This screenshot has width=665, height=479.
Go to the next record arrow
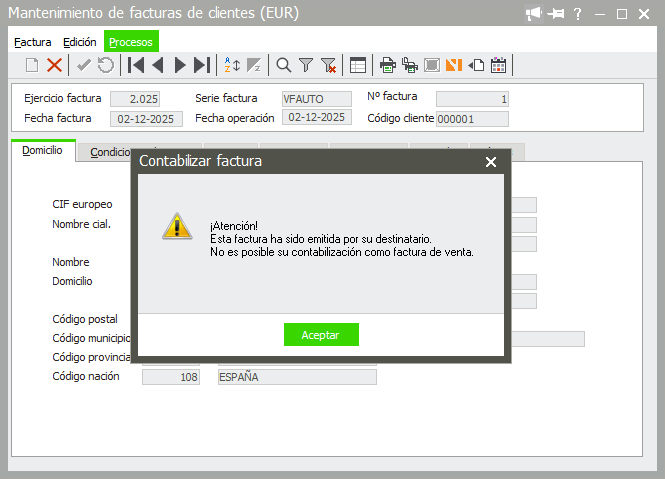point(180,65)
